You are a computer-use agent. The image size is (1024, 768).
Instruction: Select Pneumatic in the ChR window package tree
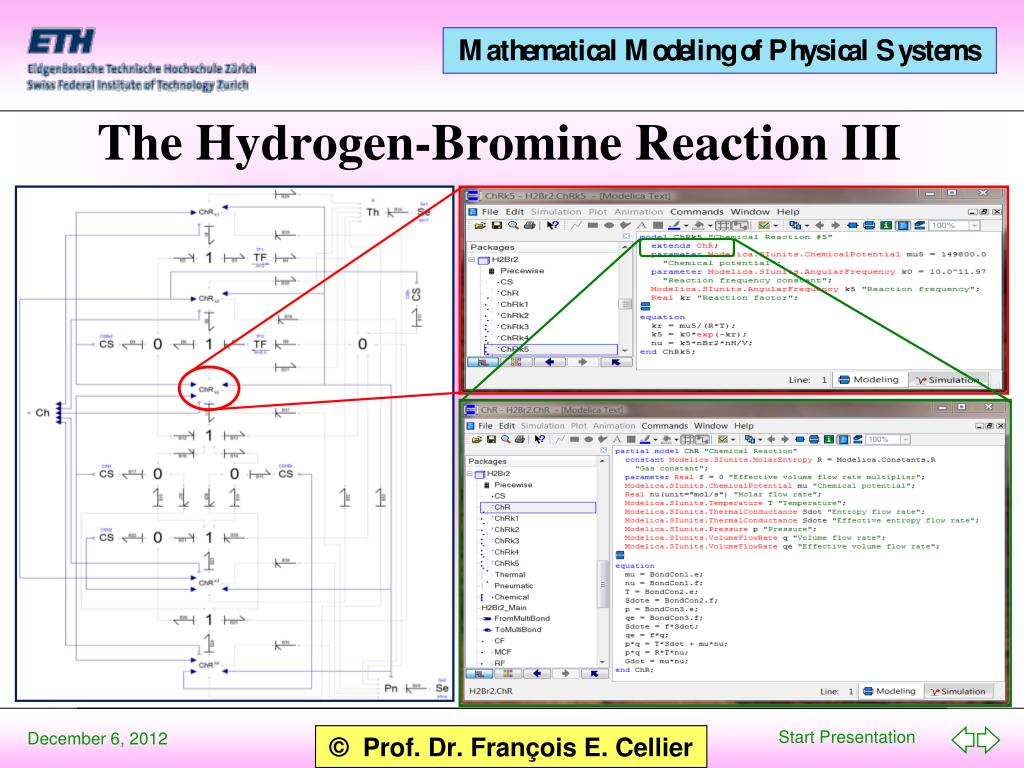pyautogui.click(x=514, y=586)
